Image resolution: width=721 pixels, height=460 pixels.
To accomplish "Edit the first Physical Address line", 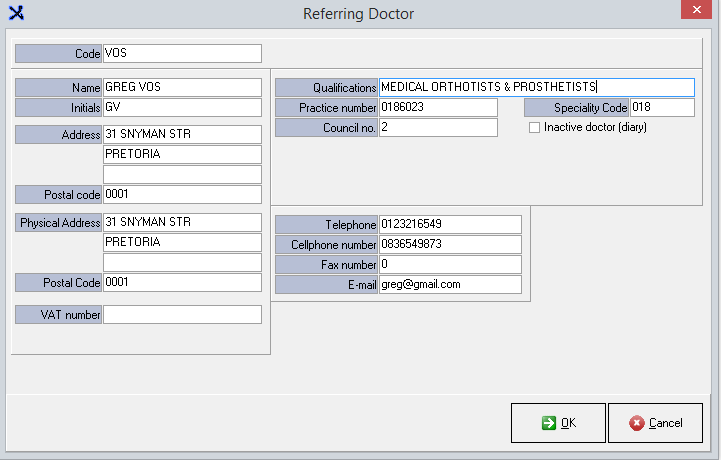I will coord(182,223).
